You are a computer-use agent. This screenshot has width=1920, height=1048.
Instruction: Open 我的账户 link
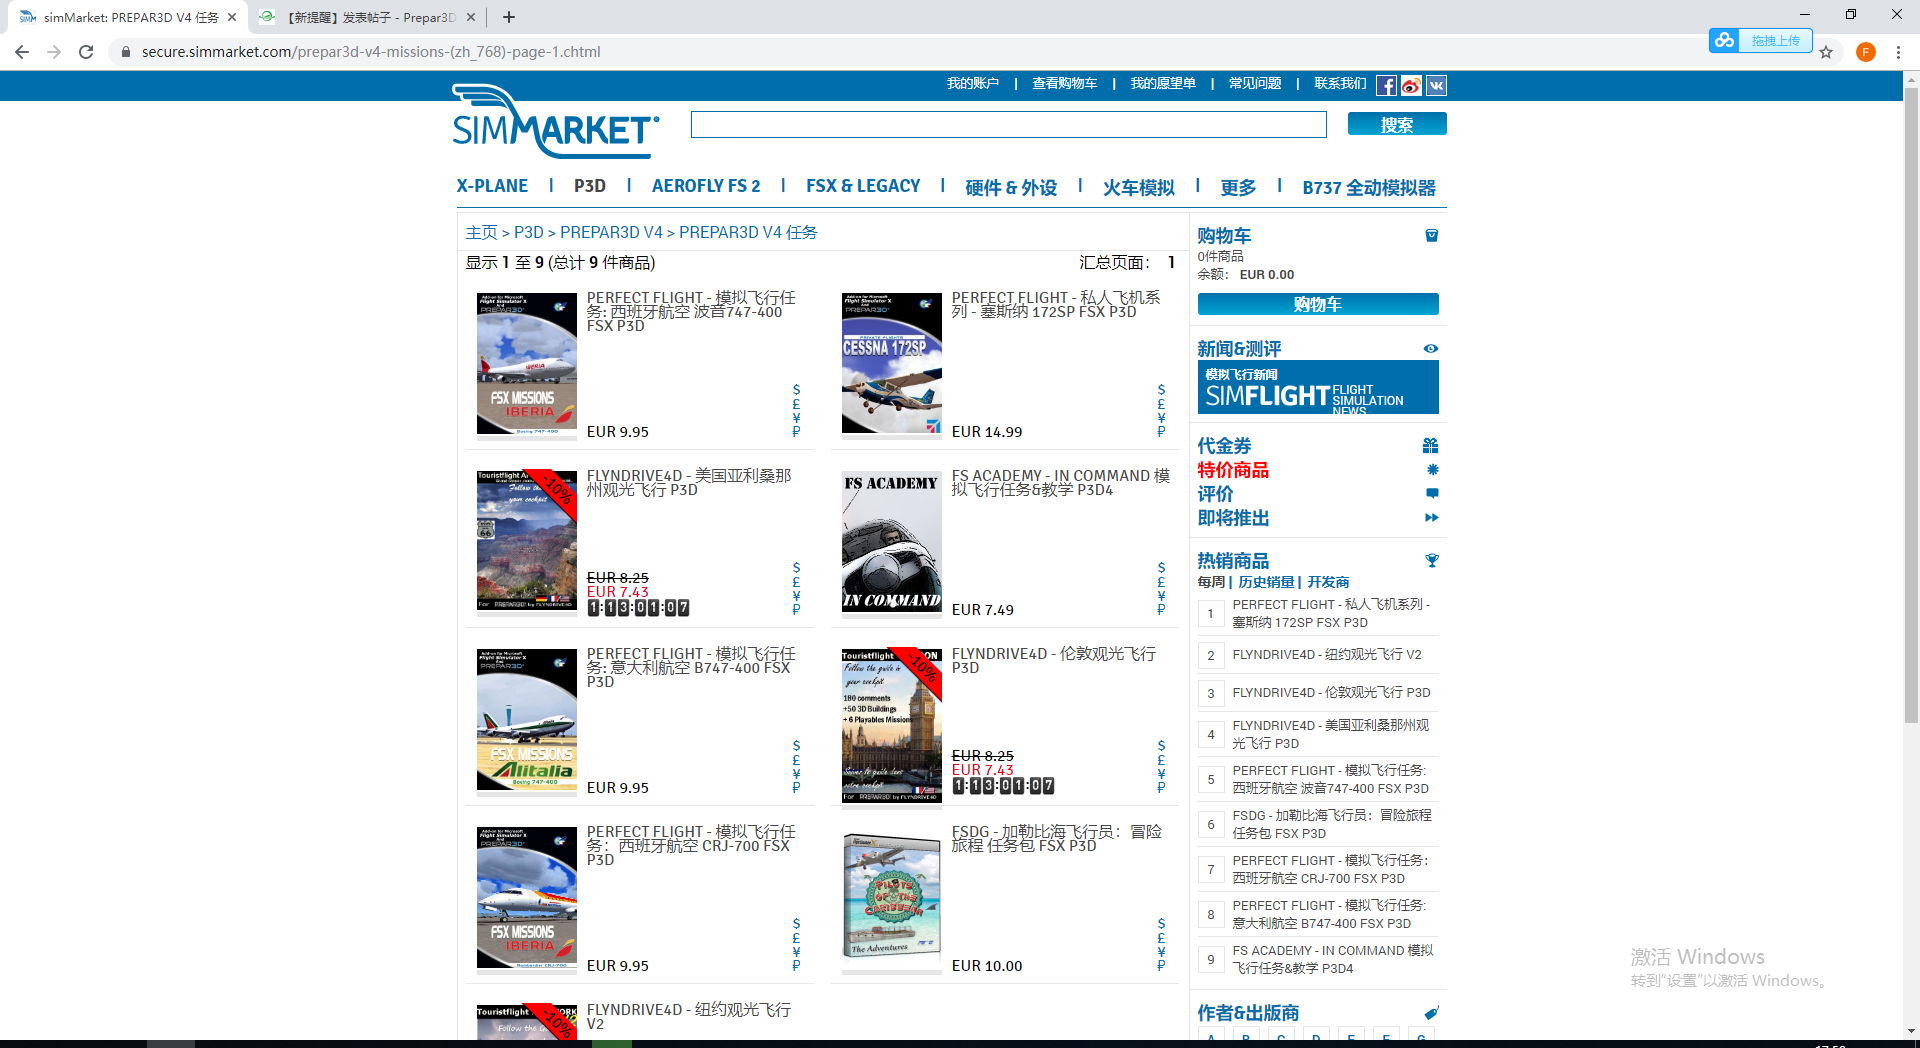[973, 83]
